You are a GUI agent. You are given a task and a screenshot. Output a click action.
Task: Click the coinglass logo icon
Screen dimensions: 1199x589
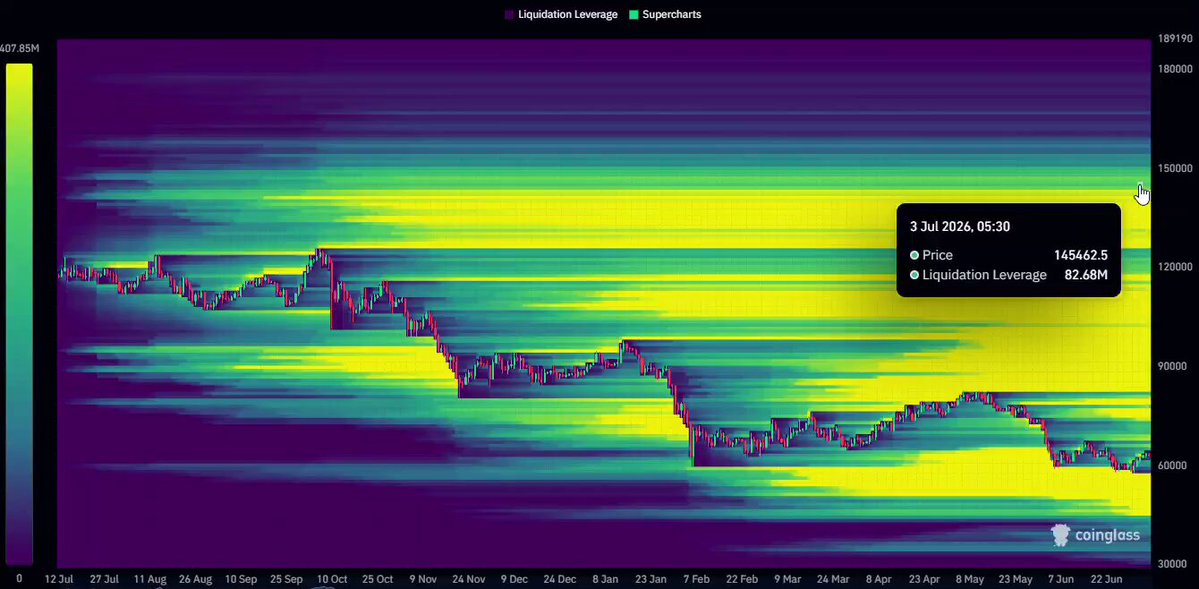(1061, 535)
